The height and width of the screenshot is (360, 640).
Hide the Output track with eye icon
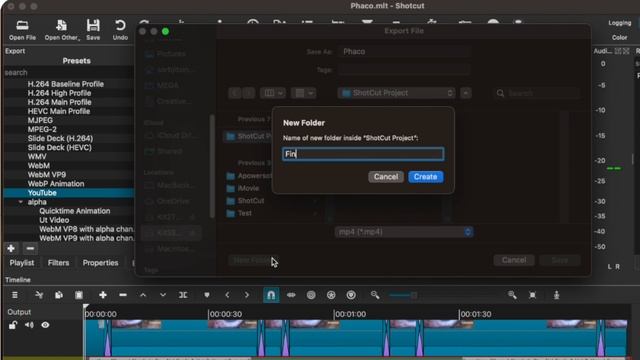click(x=45, y=325)
